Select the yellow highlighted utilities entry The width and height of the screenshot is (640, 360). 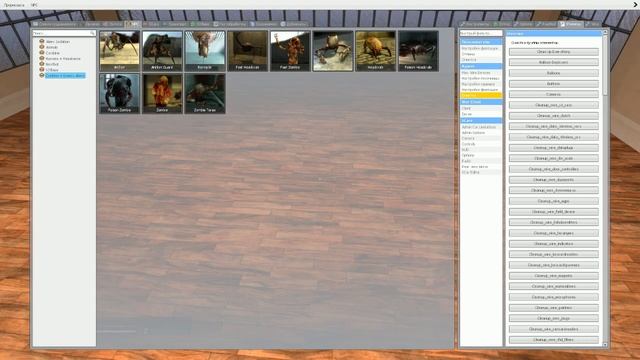481,95
